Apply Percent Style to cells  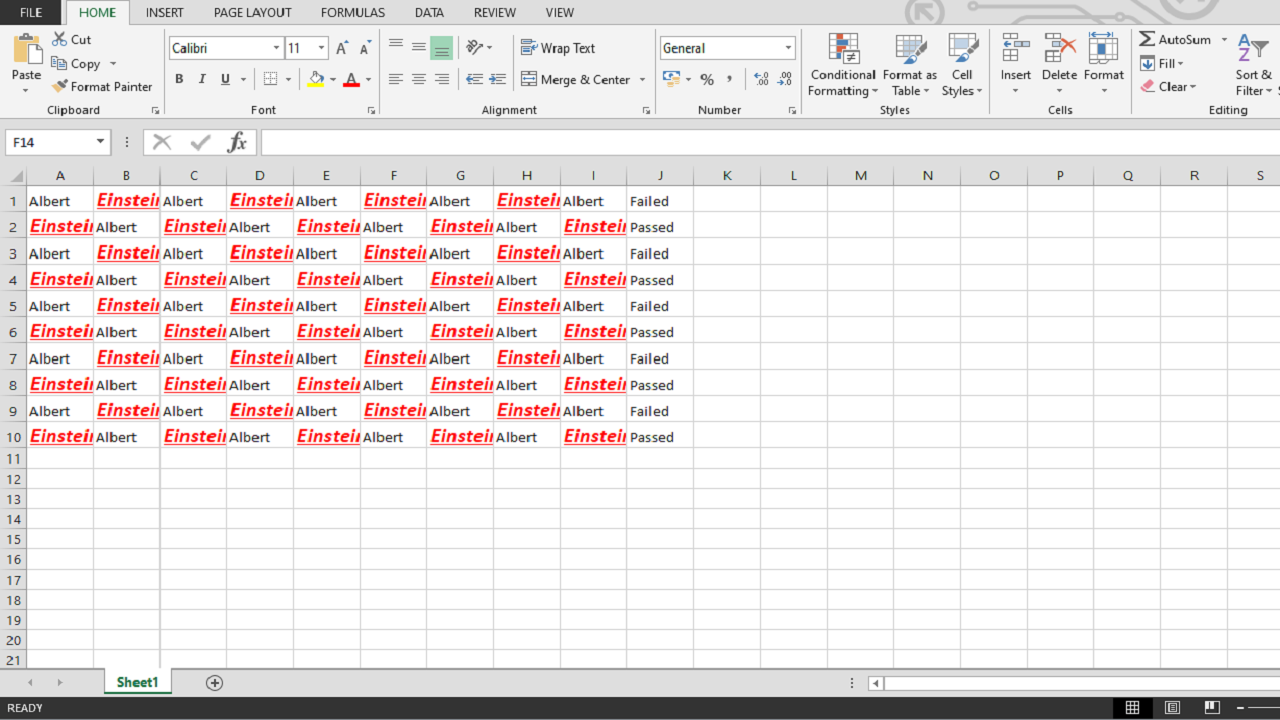707,79
